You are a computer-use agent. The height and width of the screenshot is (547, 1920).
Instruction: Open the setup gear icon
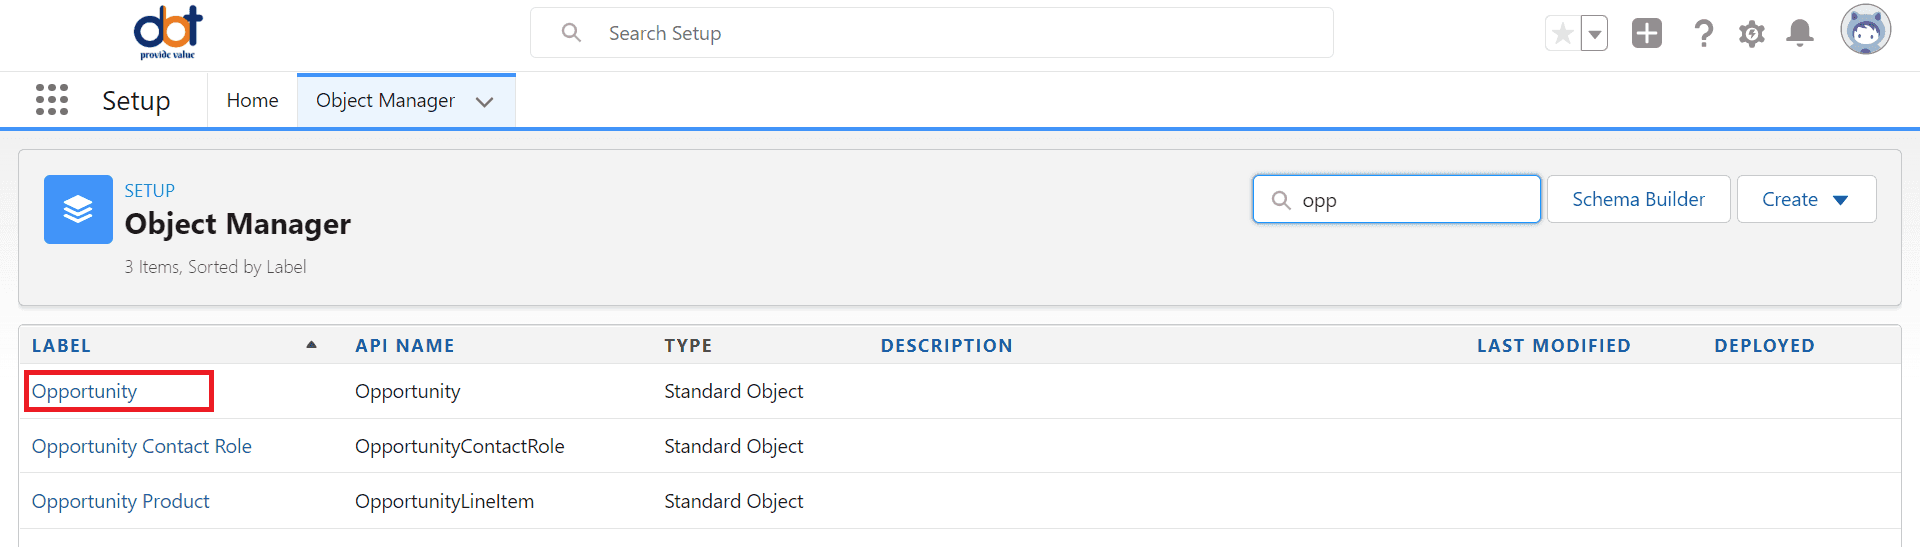point(1752,34)
